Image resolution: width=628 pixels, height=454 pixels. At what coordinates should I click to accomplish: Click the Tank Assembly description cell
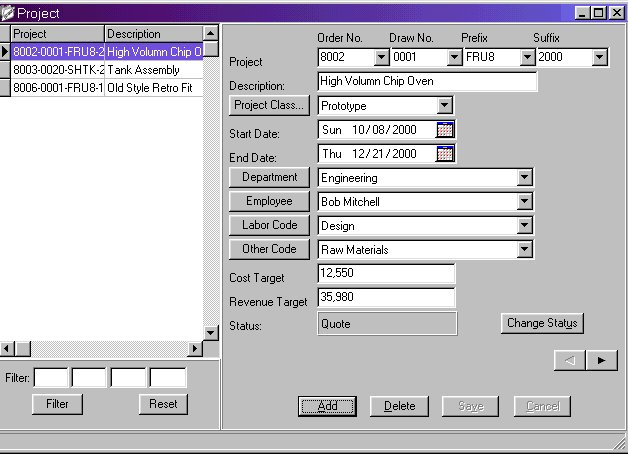tap(154, 70)
